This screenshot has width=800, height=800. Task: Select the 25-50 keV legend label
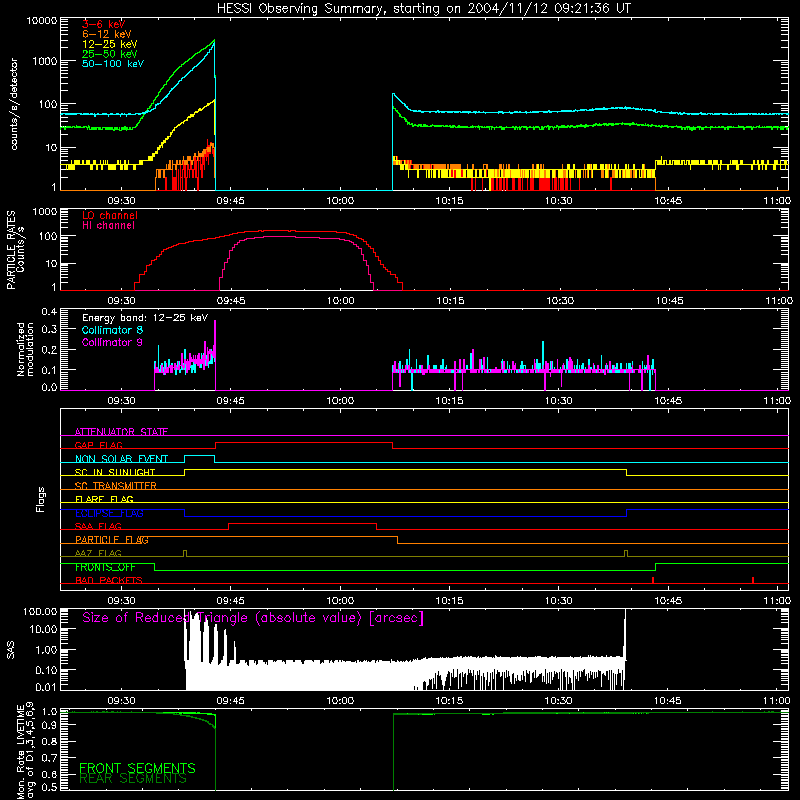click(110, 54)
